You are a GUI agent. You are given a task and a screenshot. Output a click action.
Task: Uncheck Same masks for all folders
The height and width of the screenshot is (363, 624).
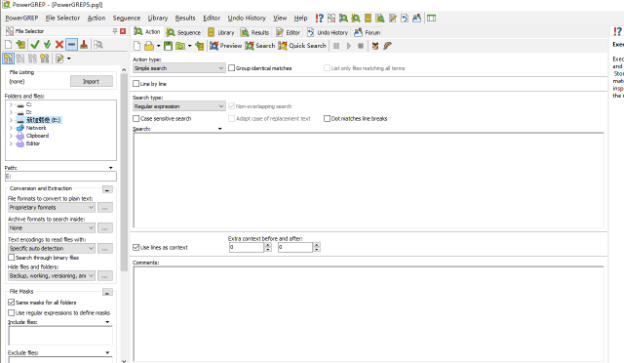[12, 302]
